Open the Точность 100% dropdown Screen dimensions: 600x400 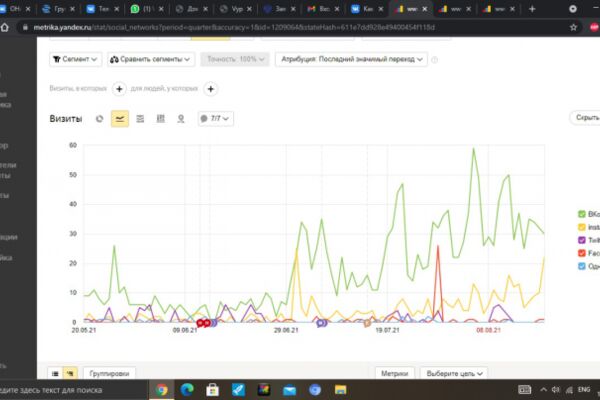235,59
